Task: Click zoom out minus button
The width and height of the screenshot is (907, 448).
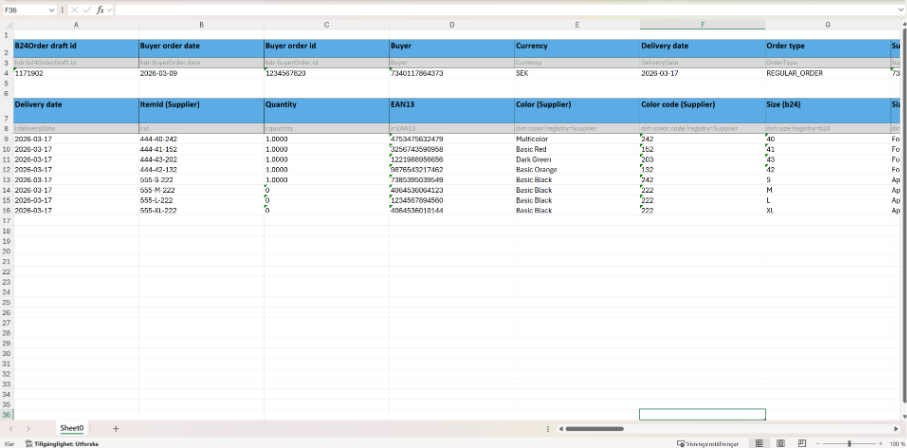Action: [x=819, y=443]
